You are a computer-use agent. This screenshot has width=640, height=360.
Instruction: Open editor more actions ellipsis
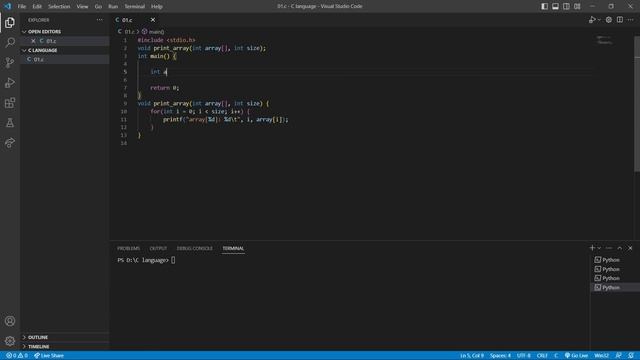click(631, 20)
